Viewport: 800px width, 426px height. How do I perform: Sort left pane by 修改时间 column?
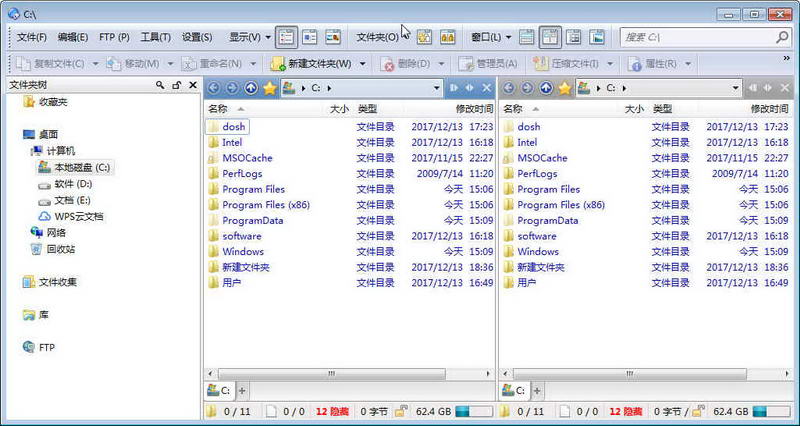(x=474, y=109)
